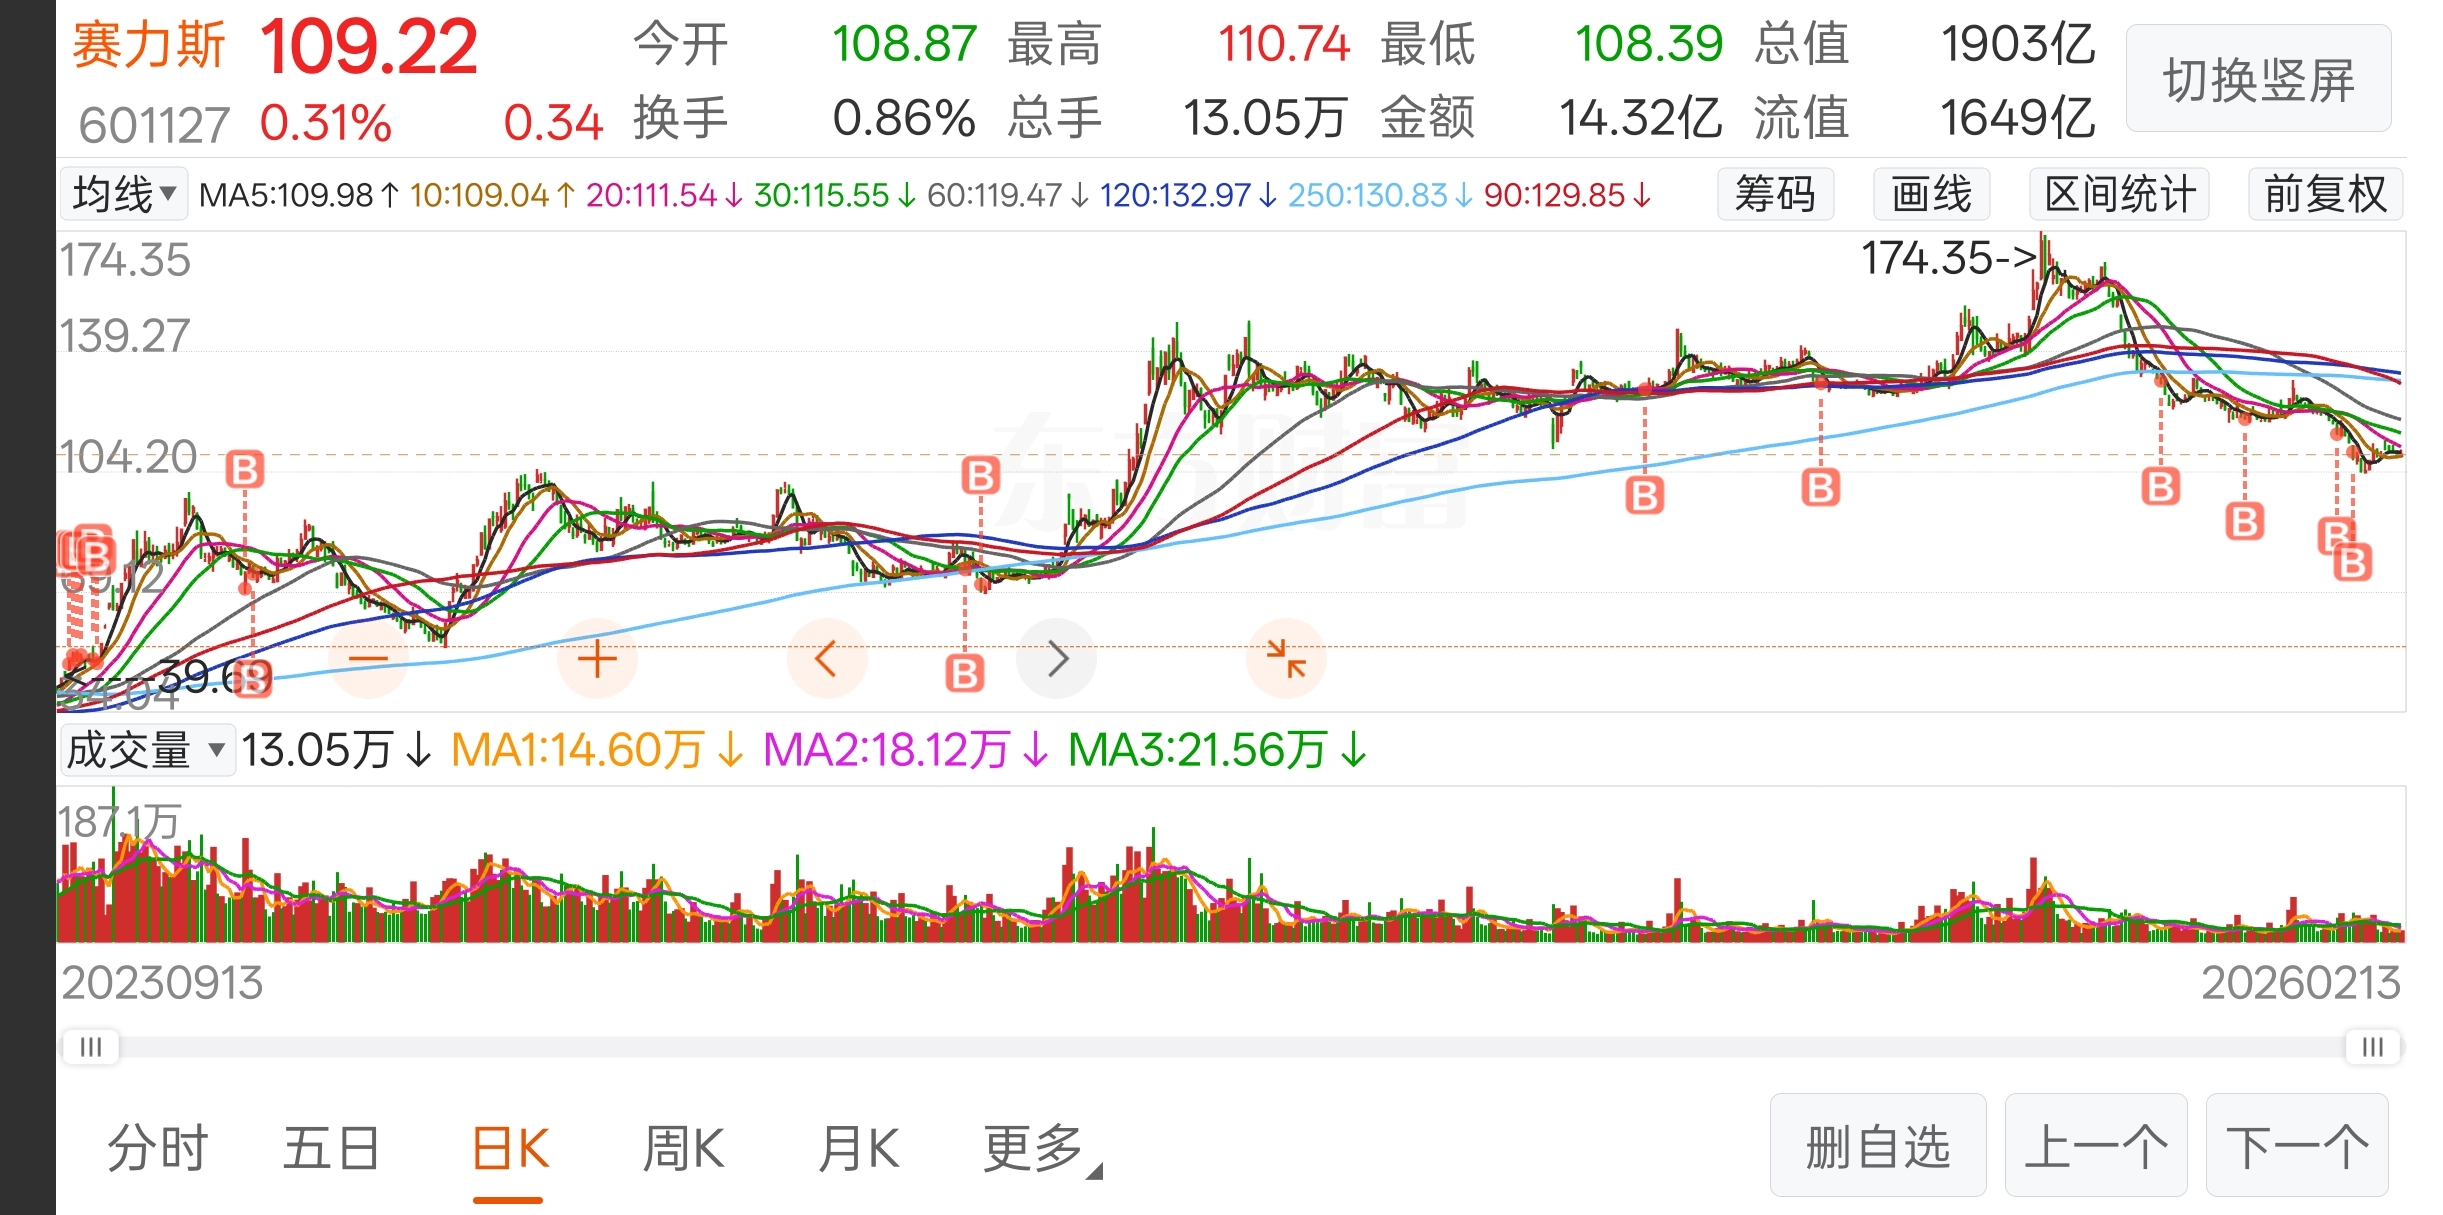Go to 下一个 stock
This screenshot has width=2443, height=1215.
[x=2296, y=1146]
